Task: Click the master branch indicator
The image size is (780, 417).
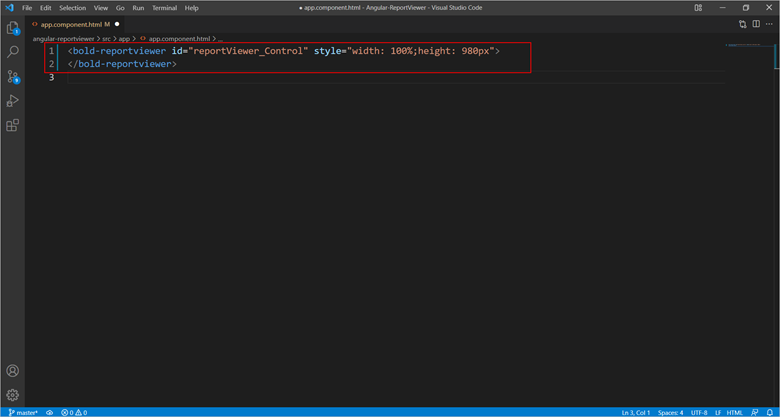Action: coord(23,413)
